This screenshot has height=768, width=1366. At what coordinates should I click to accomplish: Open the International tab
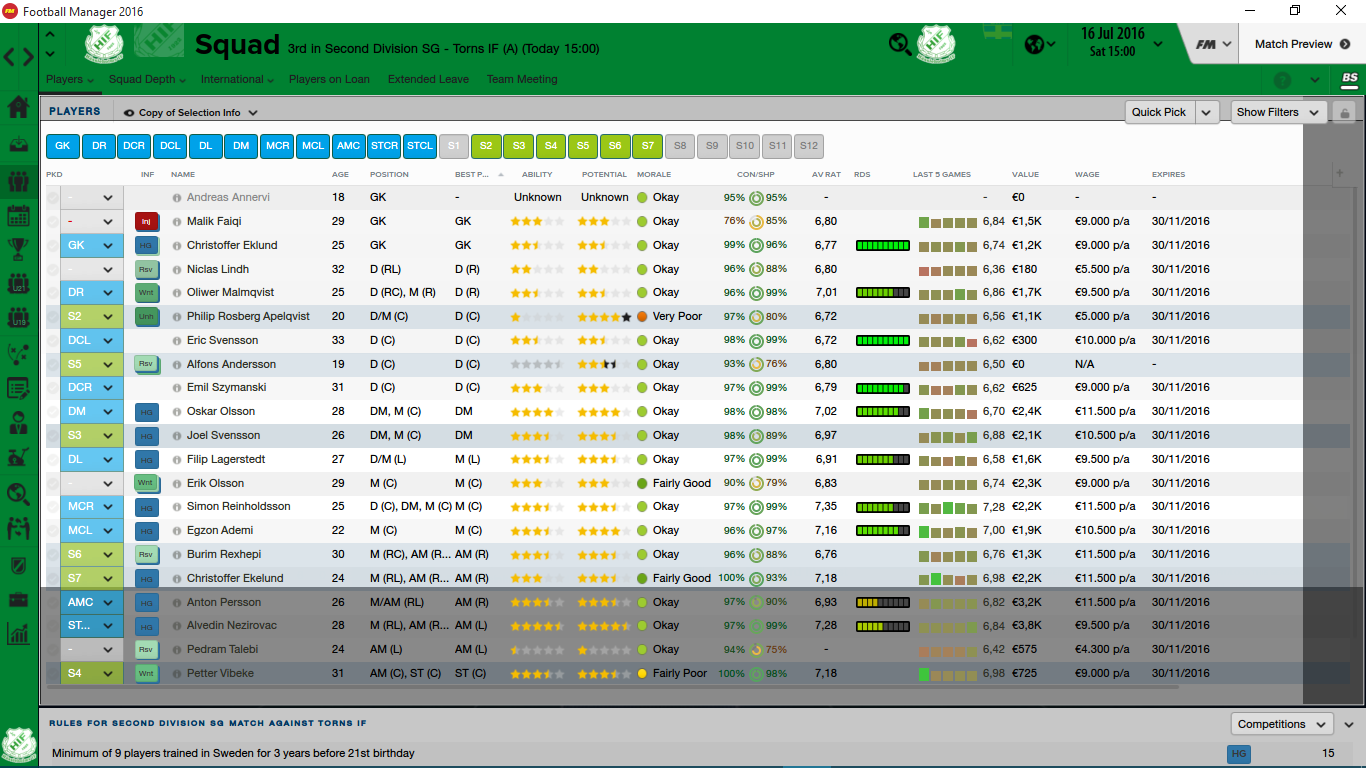coord(238,80)
